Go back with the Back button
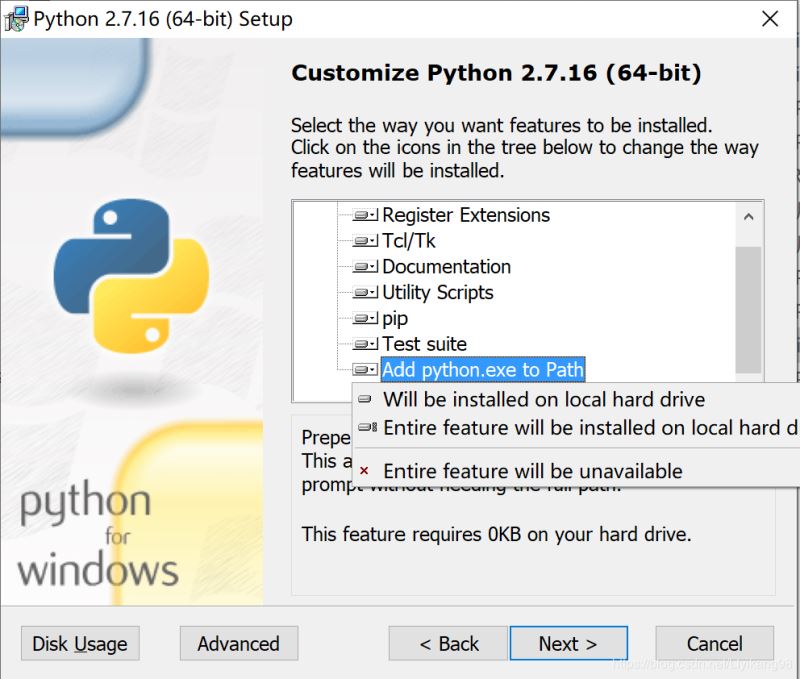 (448, 644)
